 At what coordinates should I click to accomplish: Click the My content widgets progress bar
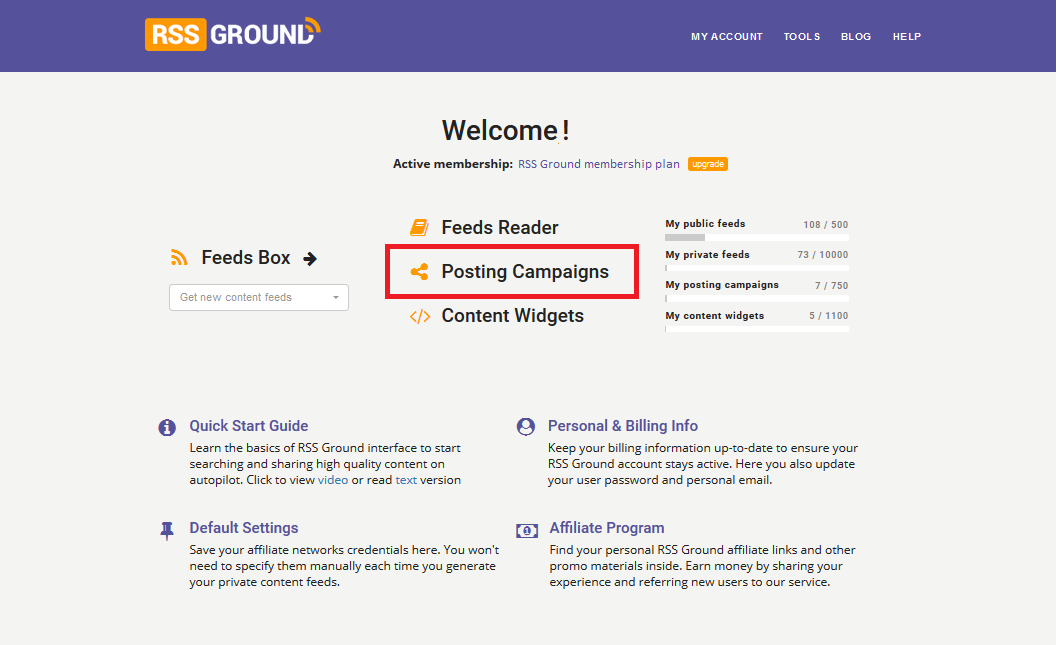757,329
